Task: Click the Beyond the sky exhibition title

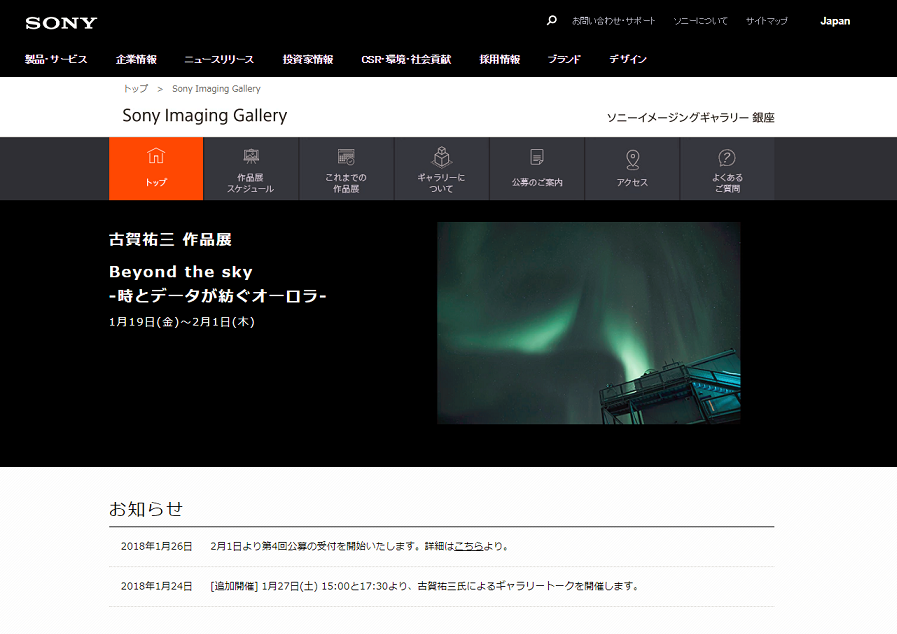Action: coord(181,271)
